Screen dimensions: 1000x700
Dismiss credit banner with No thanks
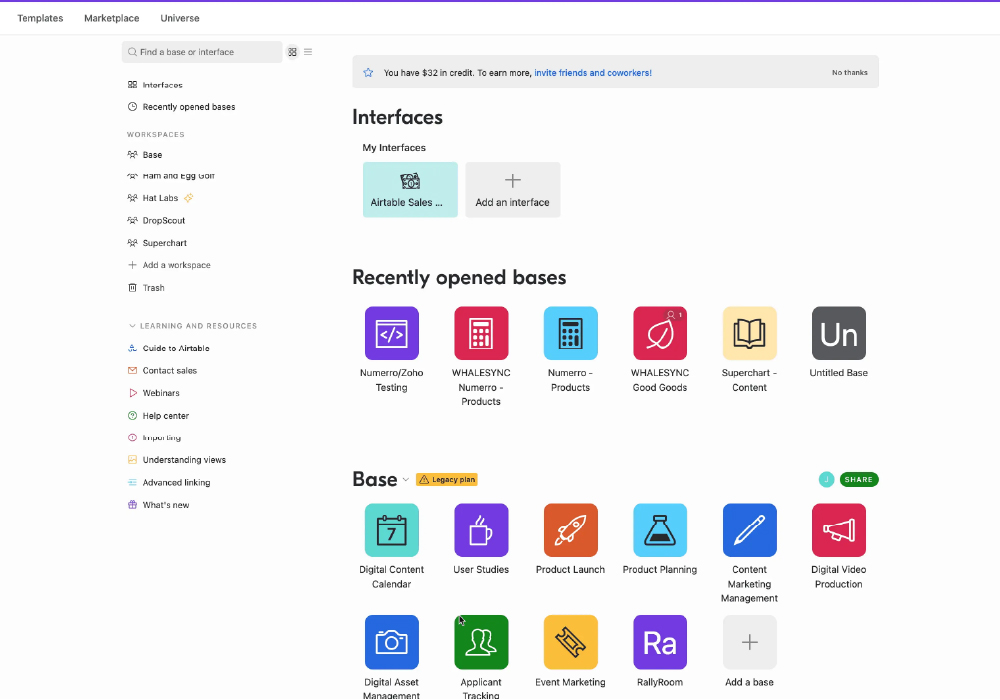pyautogui.click(x=849, y=73)
